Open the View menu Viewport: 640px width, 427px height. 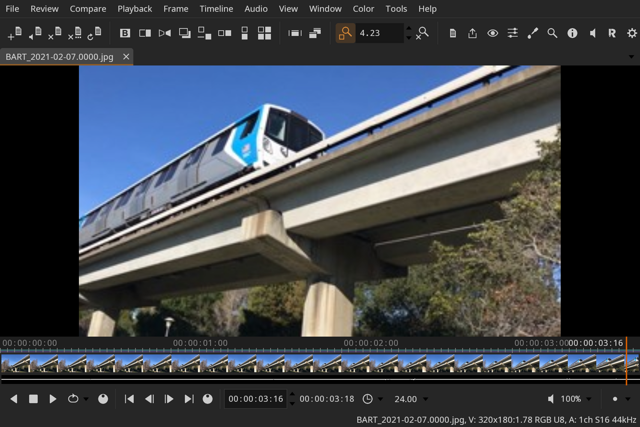point(288,9)
